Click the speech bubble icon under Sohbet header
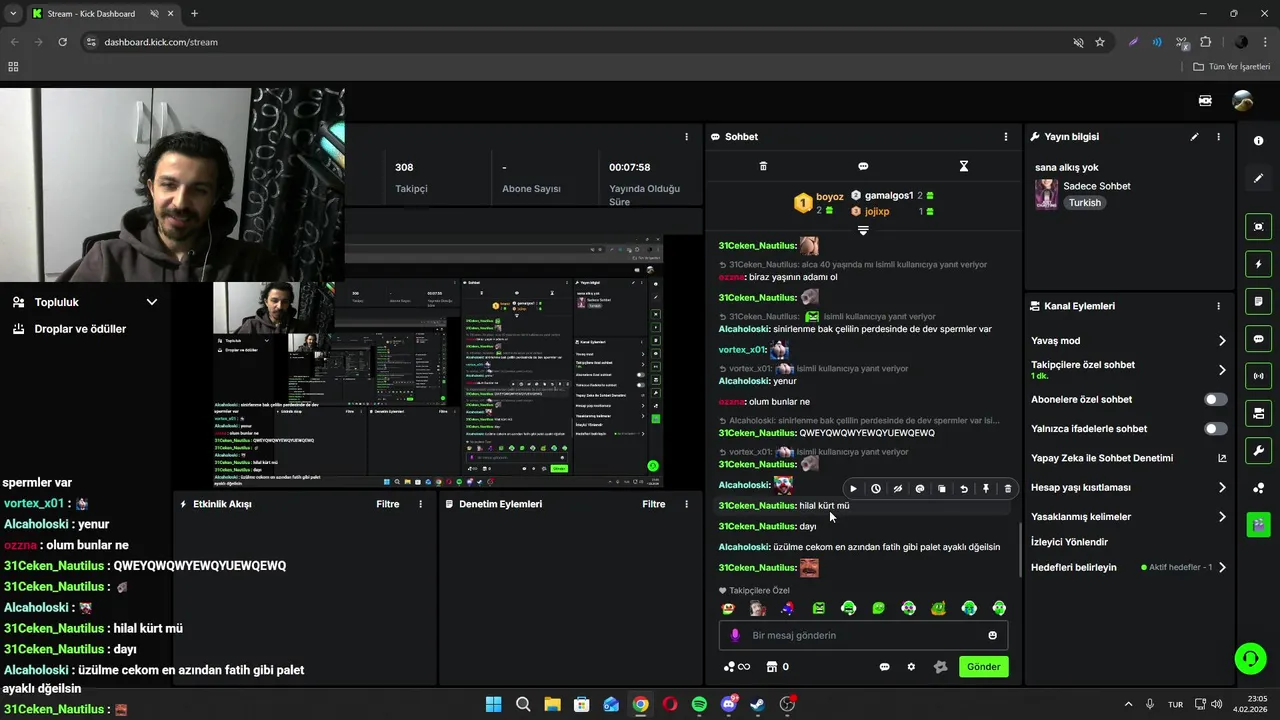 [863, 166]
